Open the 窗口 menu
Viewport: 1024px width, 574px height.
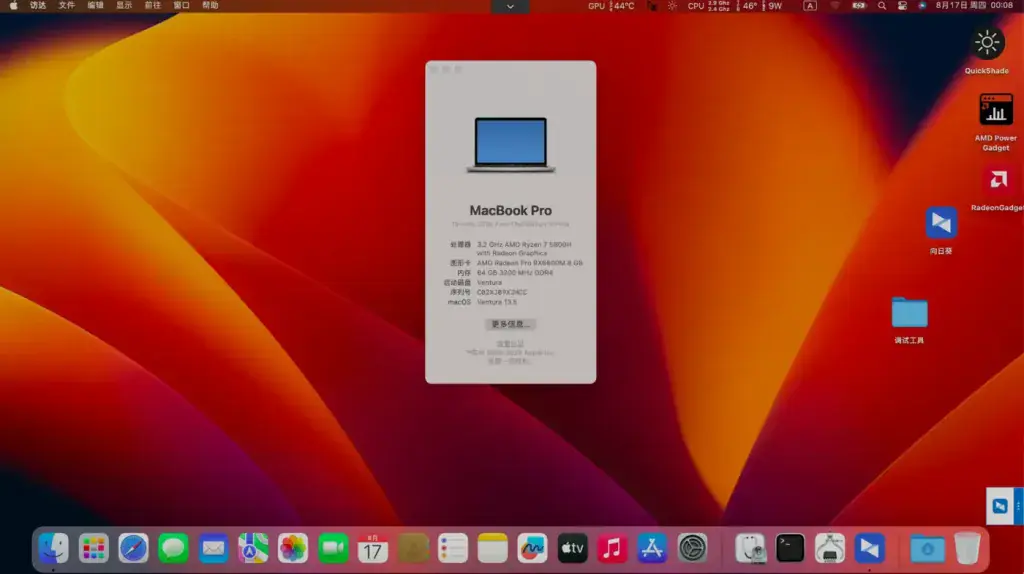[x=181, y=5]
